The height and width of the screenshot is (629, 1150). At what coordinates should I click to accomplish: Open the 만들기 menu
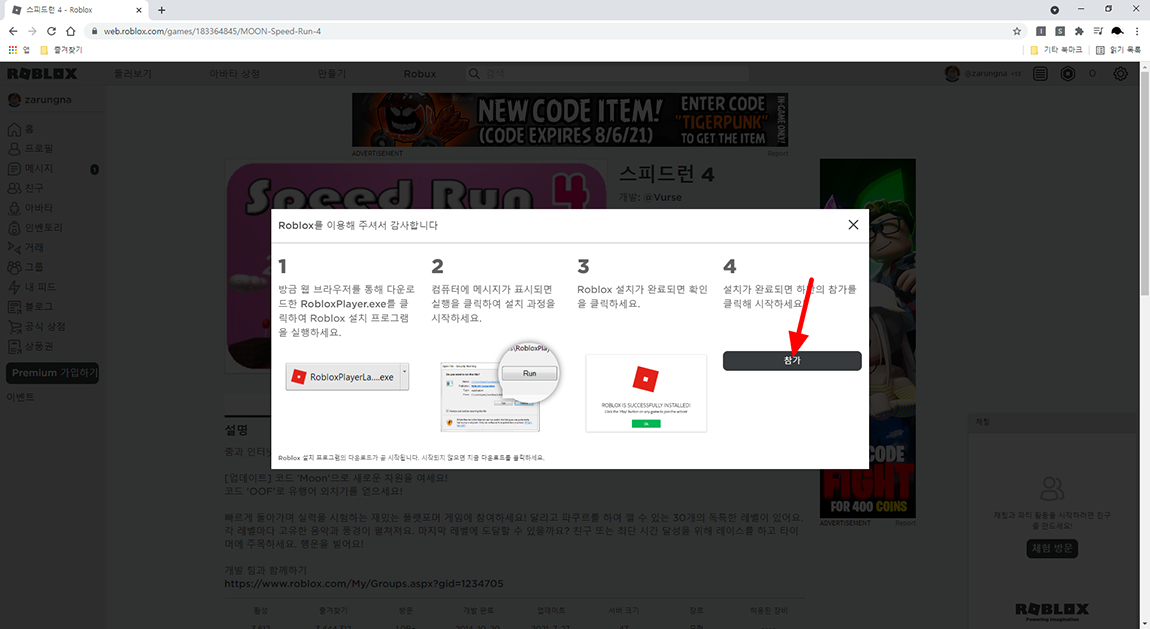point(332,73)
